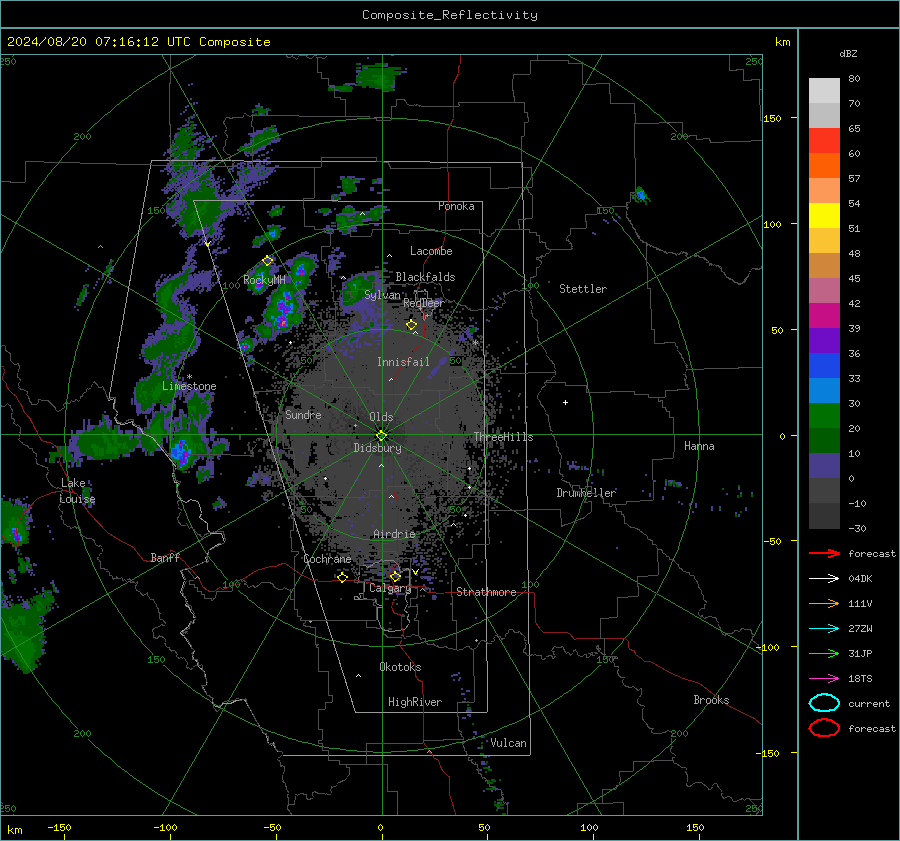Click the Hanna city label

point(699,446)
